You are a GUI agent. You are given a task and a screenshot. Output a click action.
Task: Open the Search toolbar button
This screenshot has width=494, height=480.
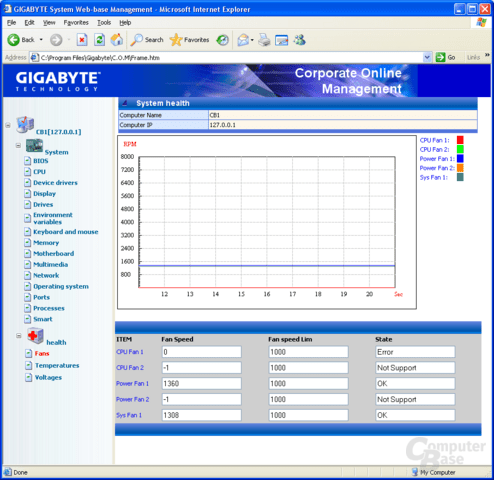point(147,40)
